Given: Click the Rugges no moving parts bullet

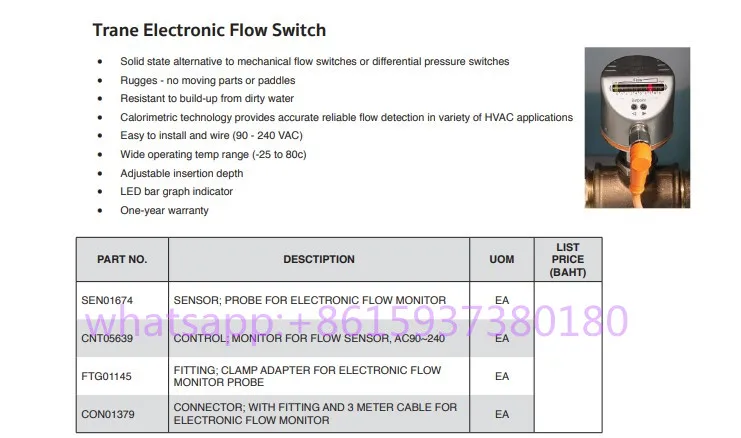Looking at the screenshot, I should [207, 80].
